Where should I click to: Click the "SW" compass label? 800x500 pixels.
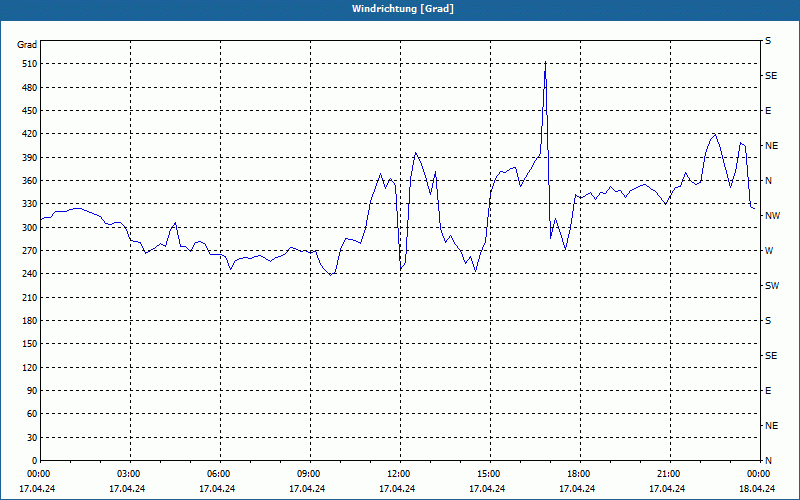772,286
